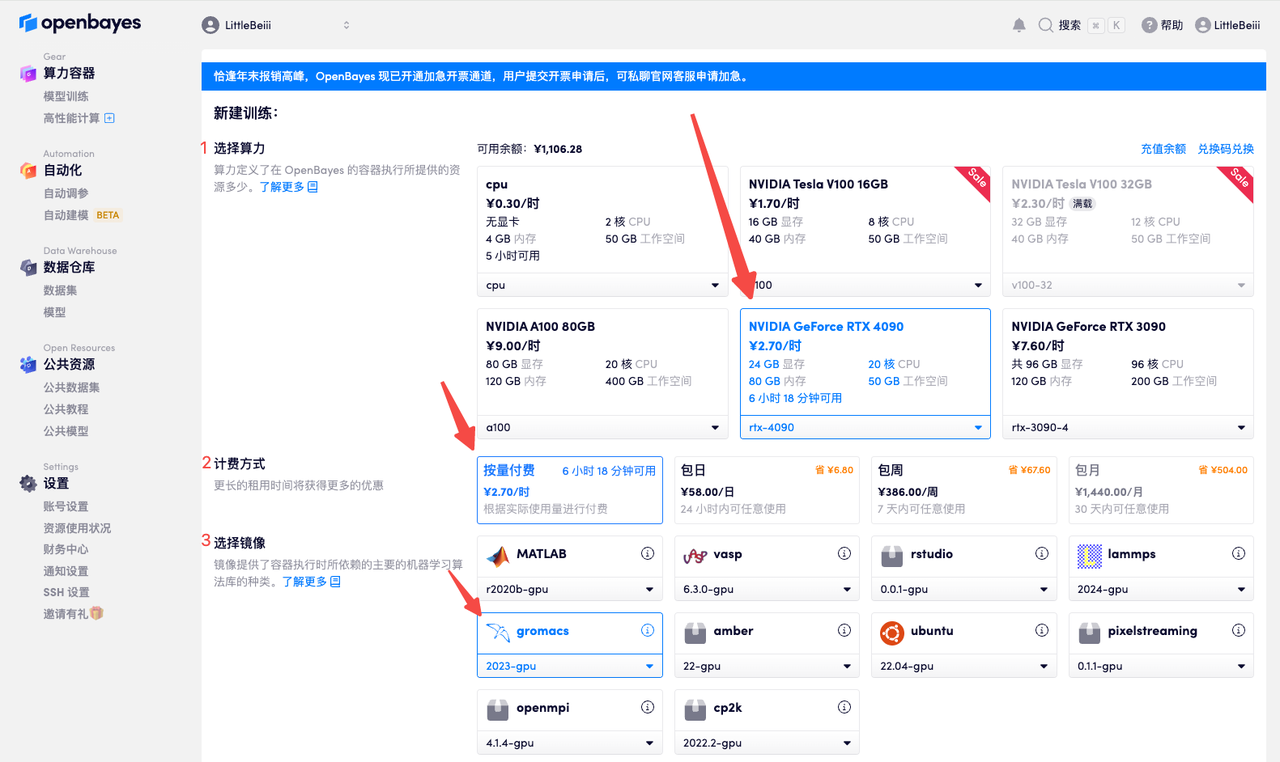The image size is (1280, 762).
Task: Click the info icon on MATLAB card
Action: click(647, 554)
